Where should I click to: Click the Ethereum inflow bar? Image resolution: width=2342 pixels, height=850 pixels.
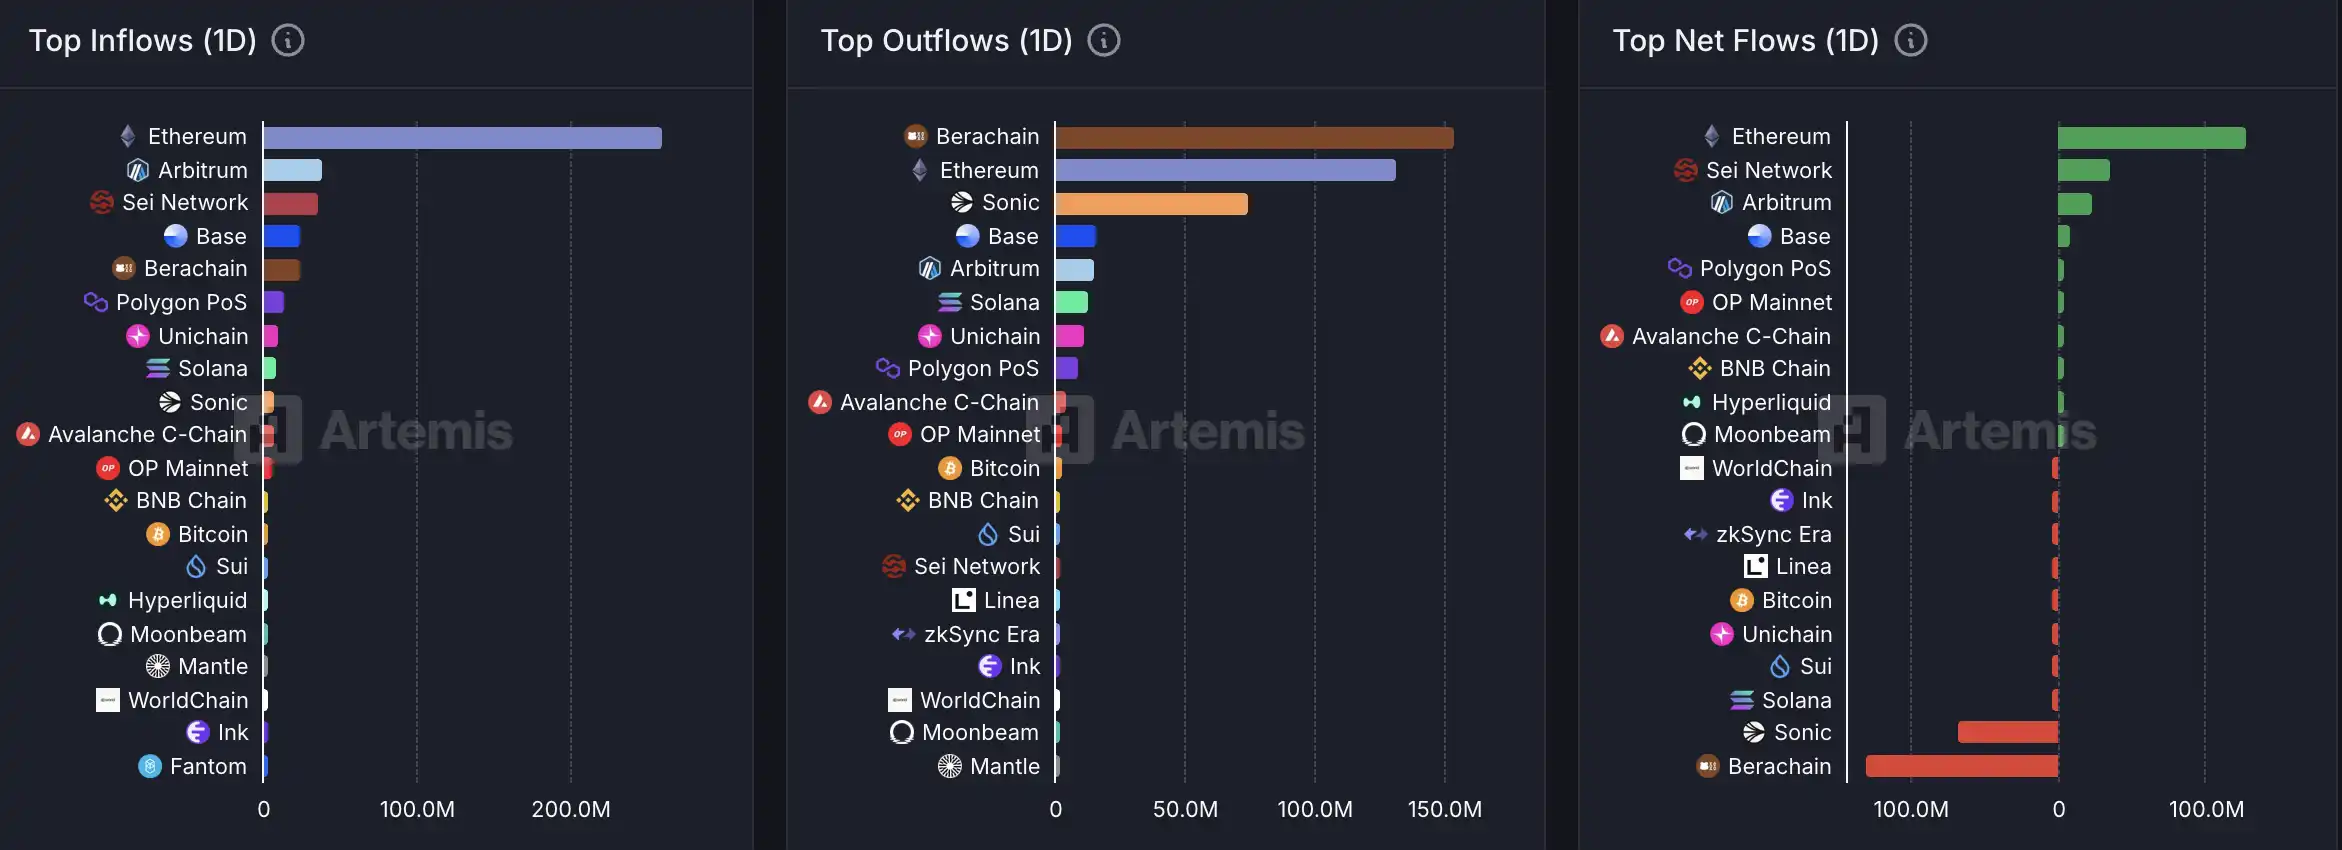[x=462, y=138]
